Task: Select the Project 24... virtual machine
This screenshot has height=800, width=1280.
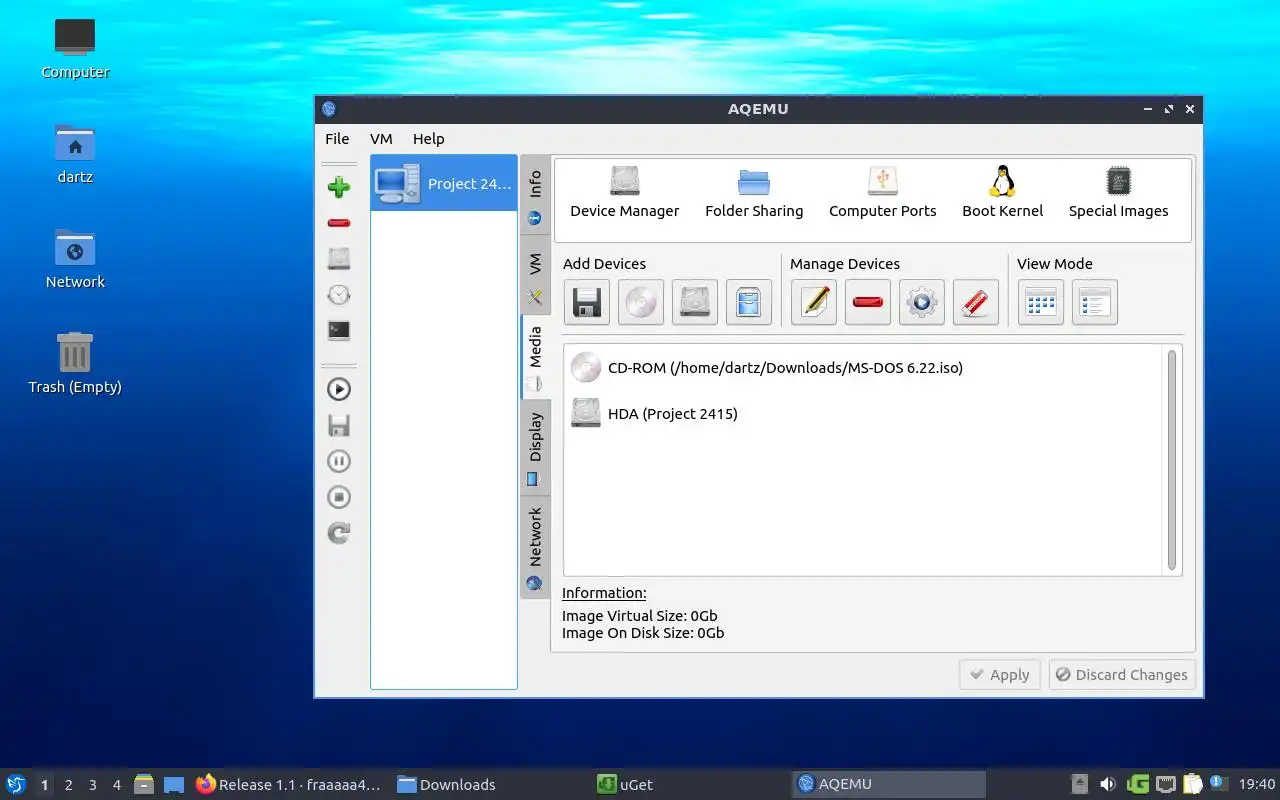Action: click(x=444, y=183)
